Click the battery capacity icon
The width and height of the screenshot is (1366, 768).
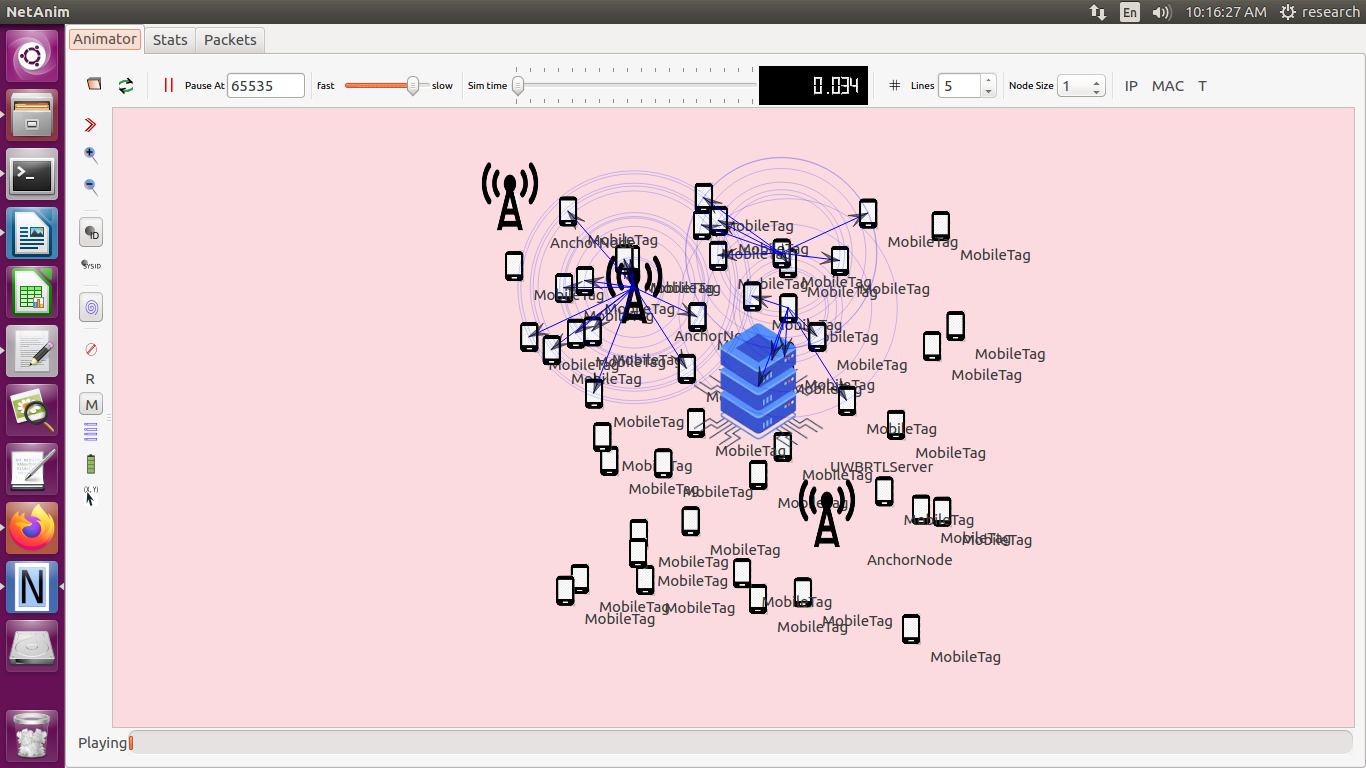91,464
